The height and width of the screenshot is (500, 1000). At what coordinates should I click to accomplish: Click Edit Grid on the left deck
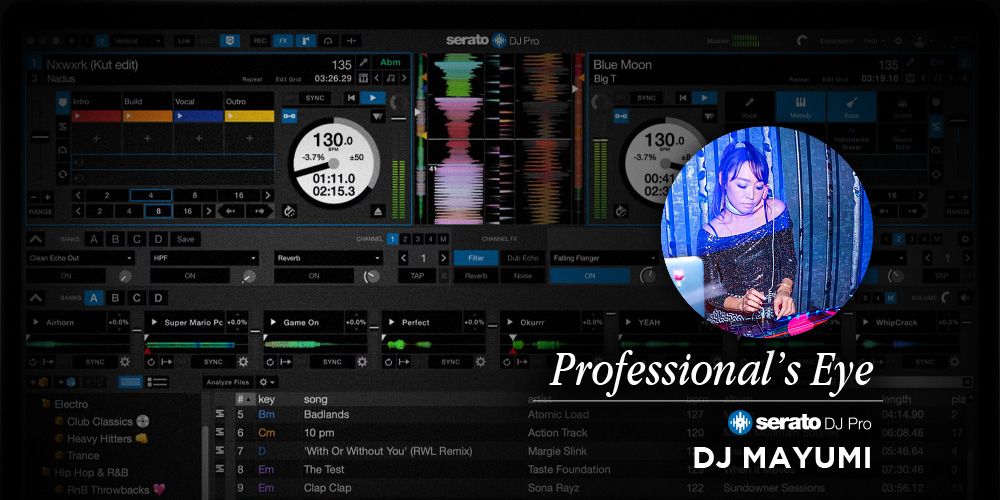coord(288,79)
